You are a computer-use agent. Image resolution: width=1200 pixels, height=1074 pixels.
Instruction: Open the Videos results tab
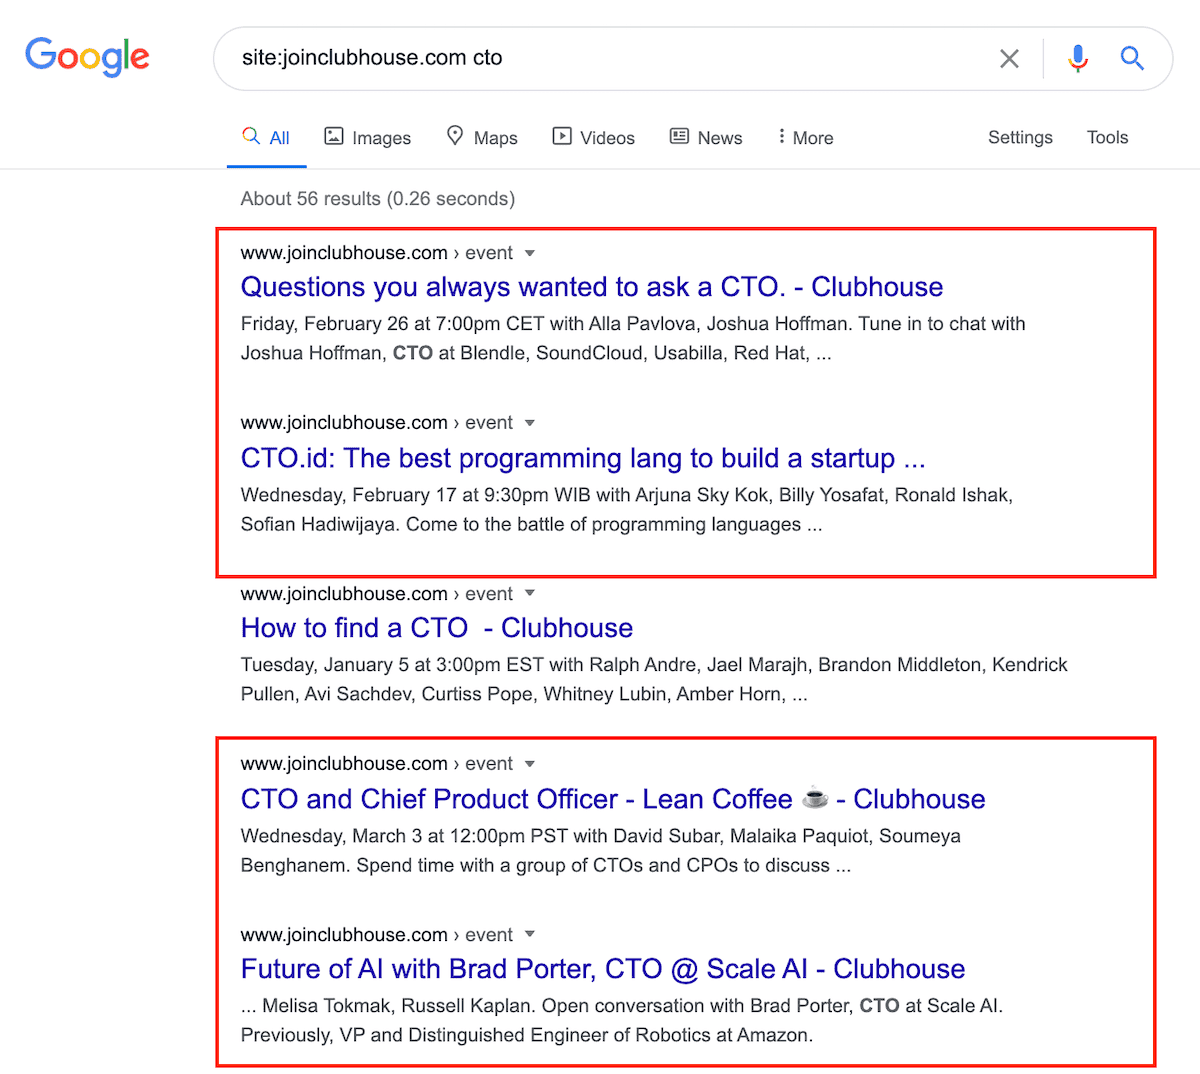click(x=593, y=137)
